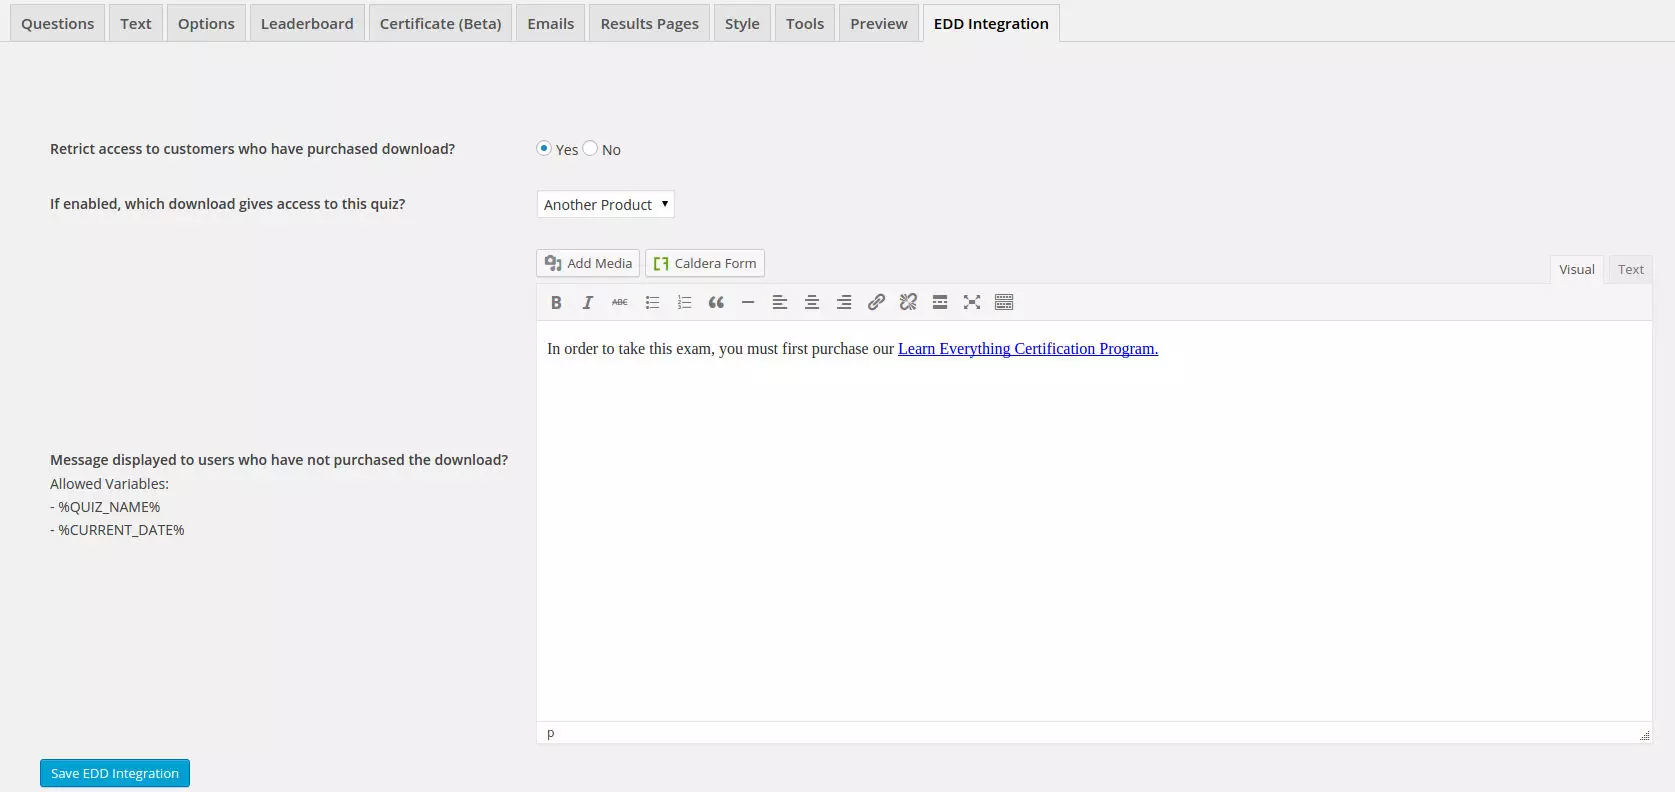Image resolution: width=1675 pixels, height=792 pixels.
Task: Switch editor to Text (HTML) tab
Action: pyautogui.click(x=1631, y=269)
